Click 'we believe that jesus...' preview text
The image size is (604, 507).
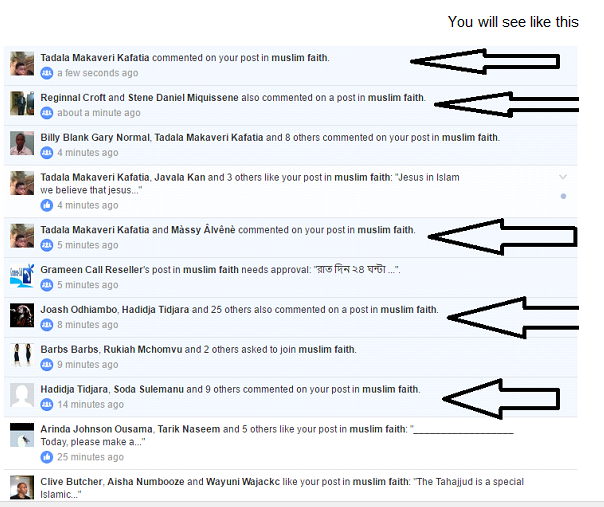pos(91,190)
